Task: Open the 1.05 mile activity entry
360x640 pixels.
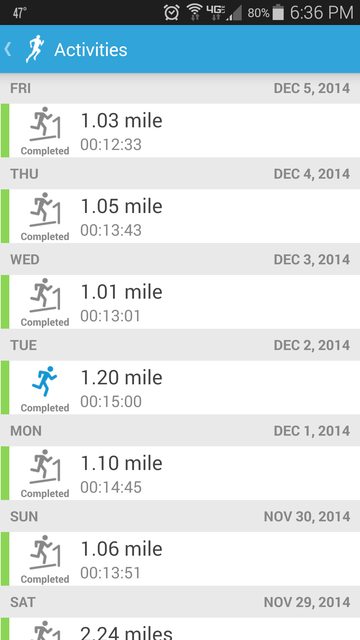Action: [x=180, y=216]
